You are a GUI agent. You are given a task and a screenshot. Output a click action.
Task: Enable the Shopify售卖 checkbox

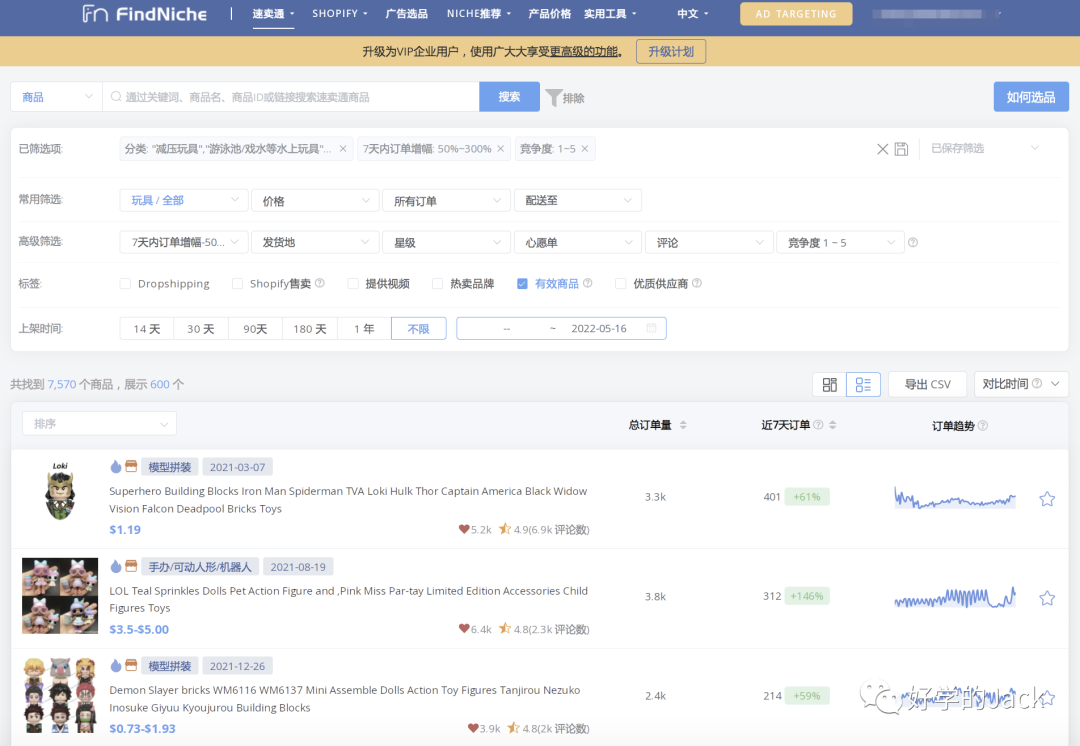[x=237, y=283]
